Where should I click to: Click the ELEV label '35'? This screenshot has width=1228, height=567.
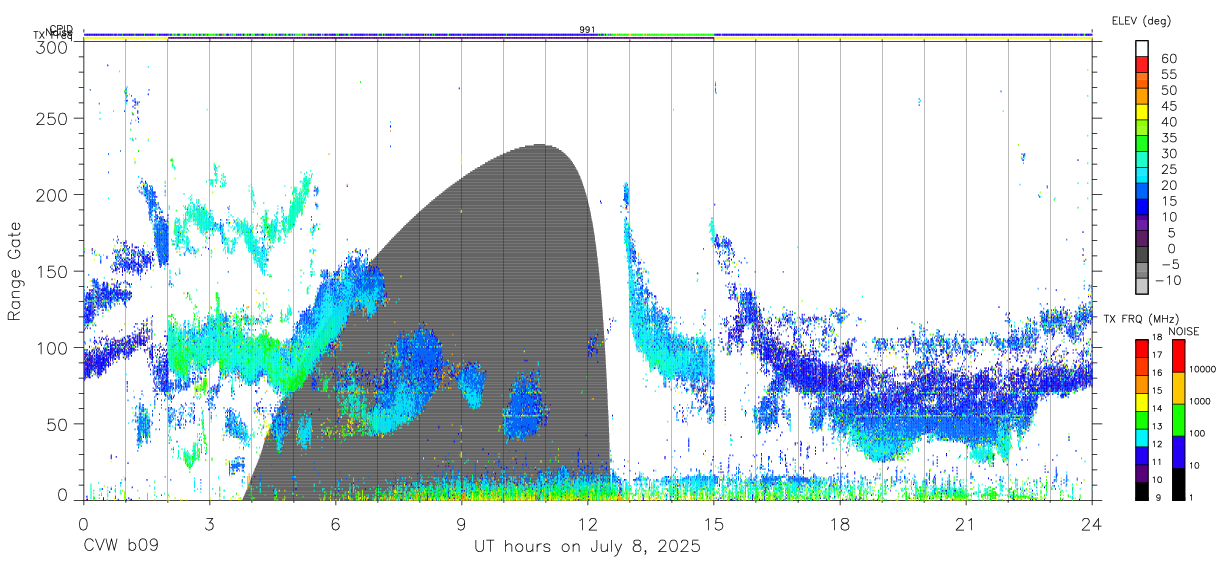tap(1168, 138)
